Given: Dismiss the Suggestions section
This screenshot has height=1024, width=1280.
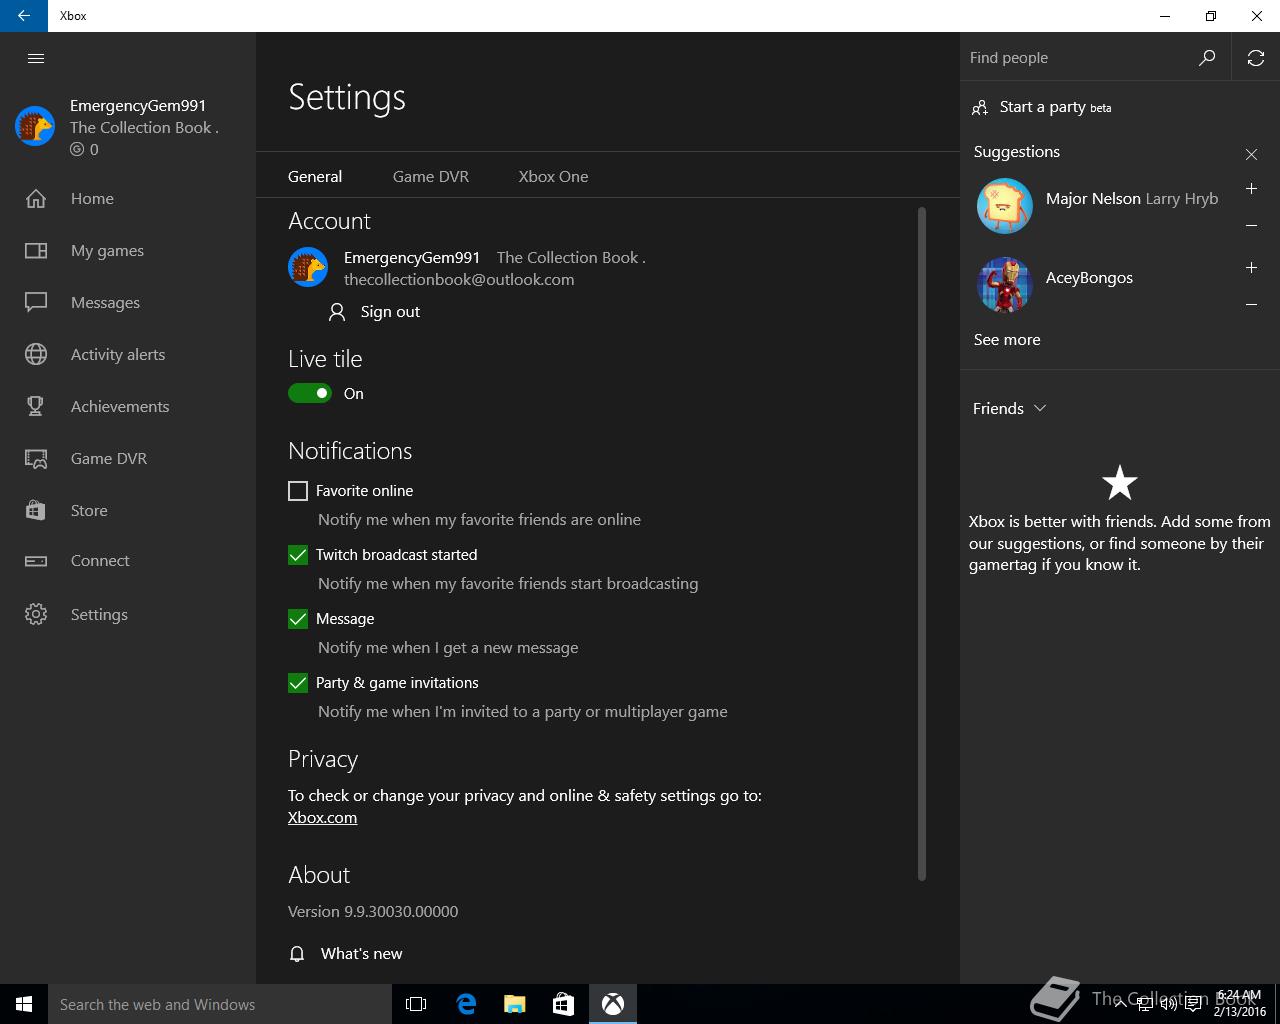Looking at the screenshot, I should pyautogui.click(x=1251, y=154).
